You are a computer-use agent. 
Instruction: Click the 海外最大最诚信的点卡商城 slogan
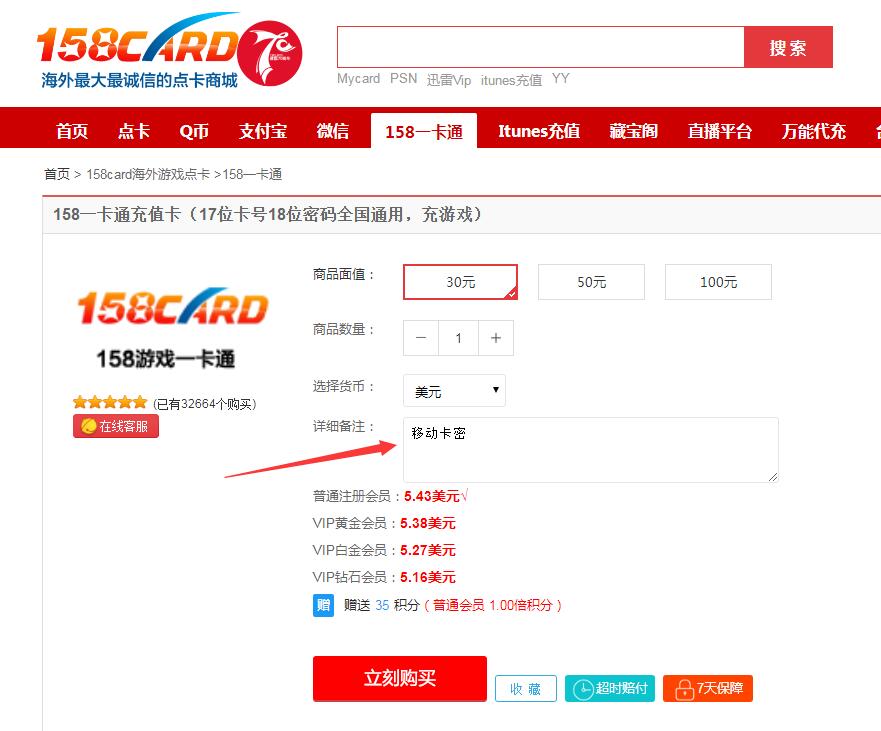[139, 80]
